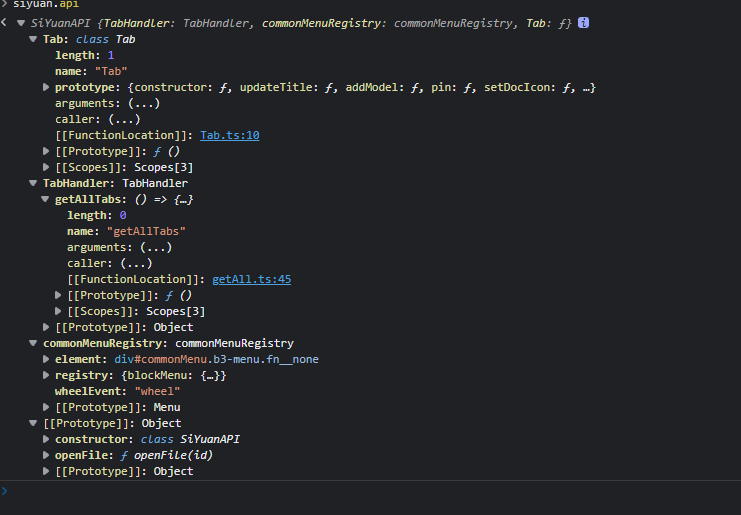This screenshot has height=515, width=741.
Task: Invoke the arguments (...) getter under Tab
Action: point(144,103)
